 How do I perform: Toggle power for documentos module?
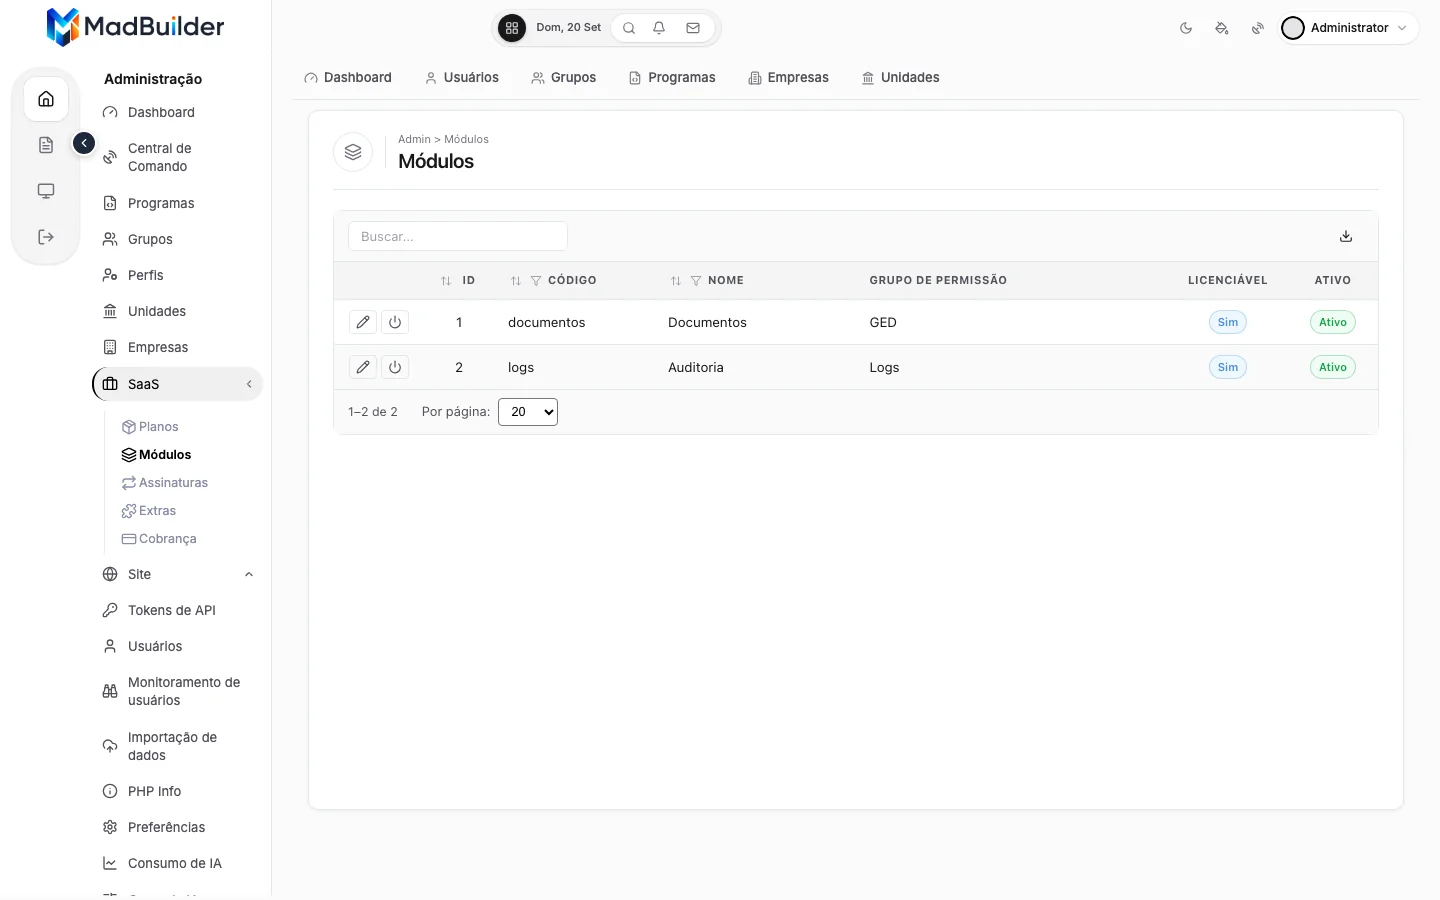click(x=395, y=322)
